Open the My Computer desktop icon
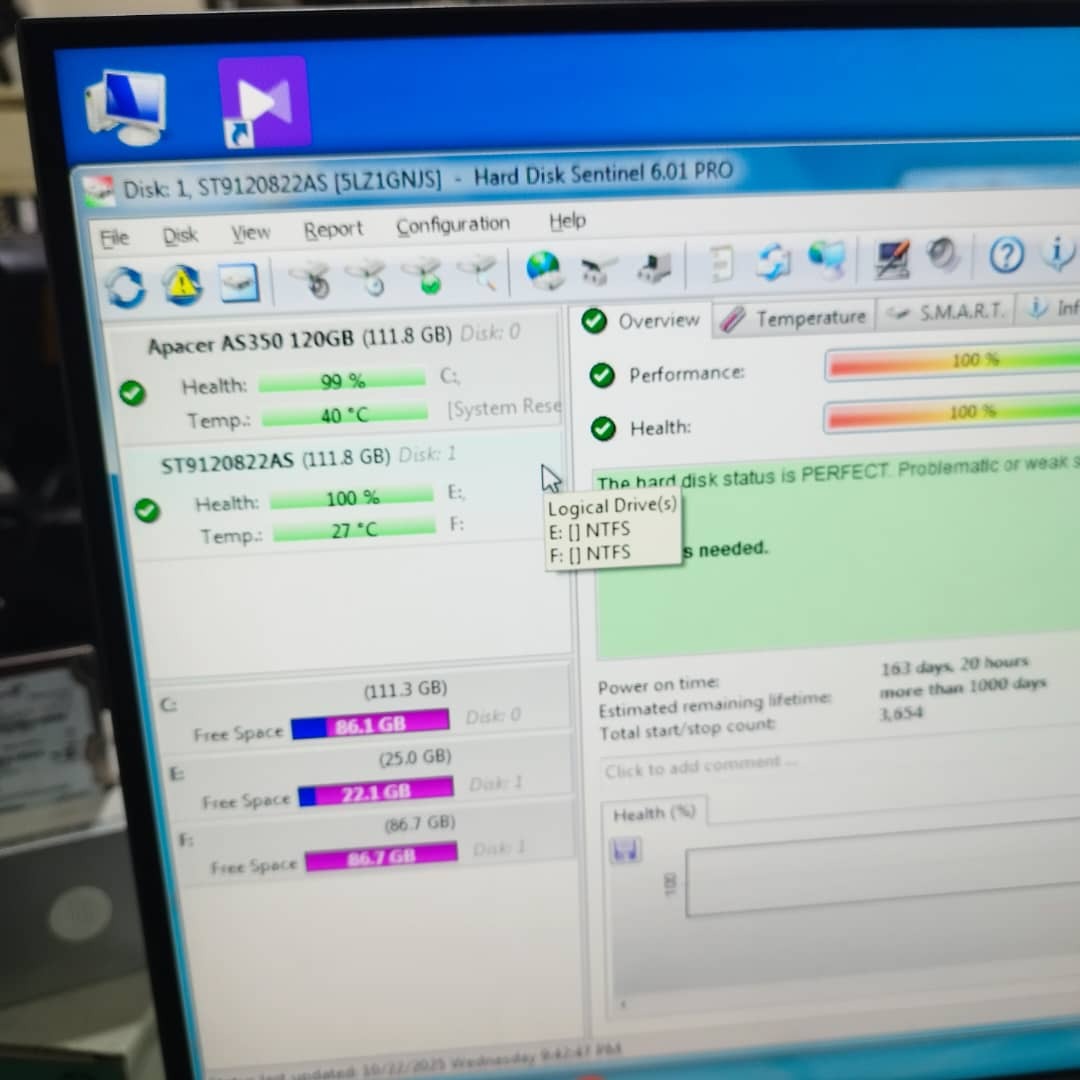 tap(125, 106)
